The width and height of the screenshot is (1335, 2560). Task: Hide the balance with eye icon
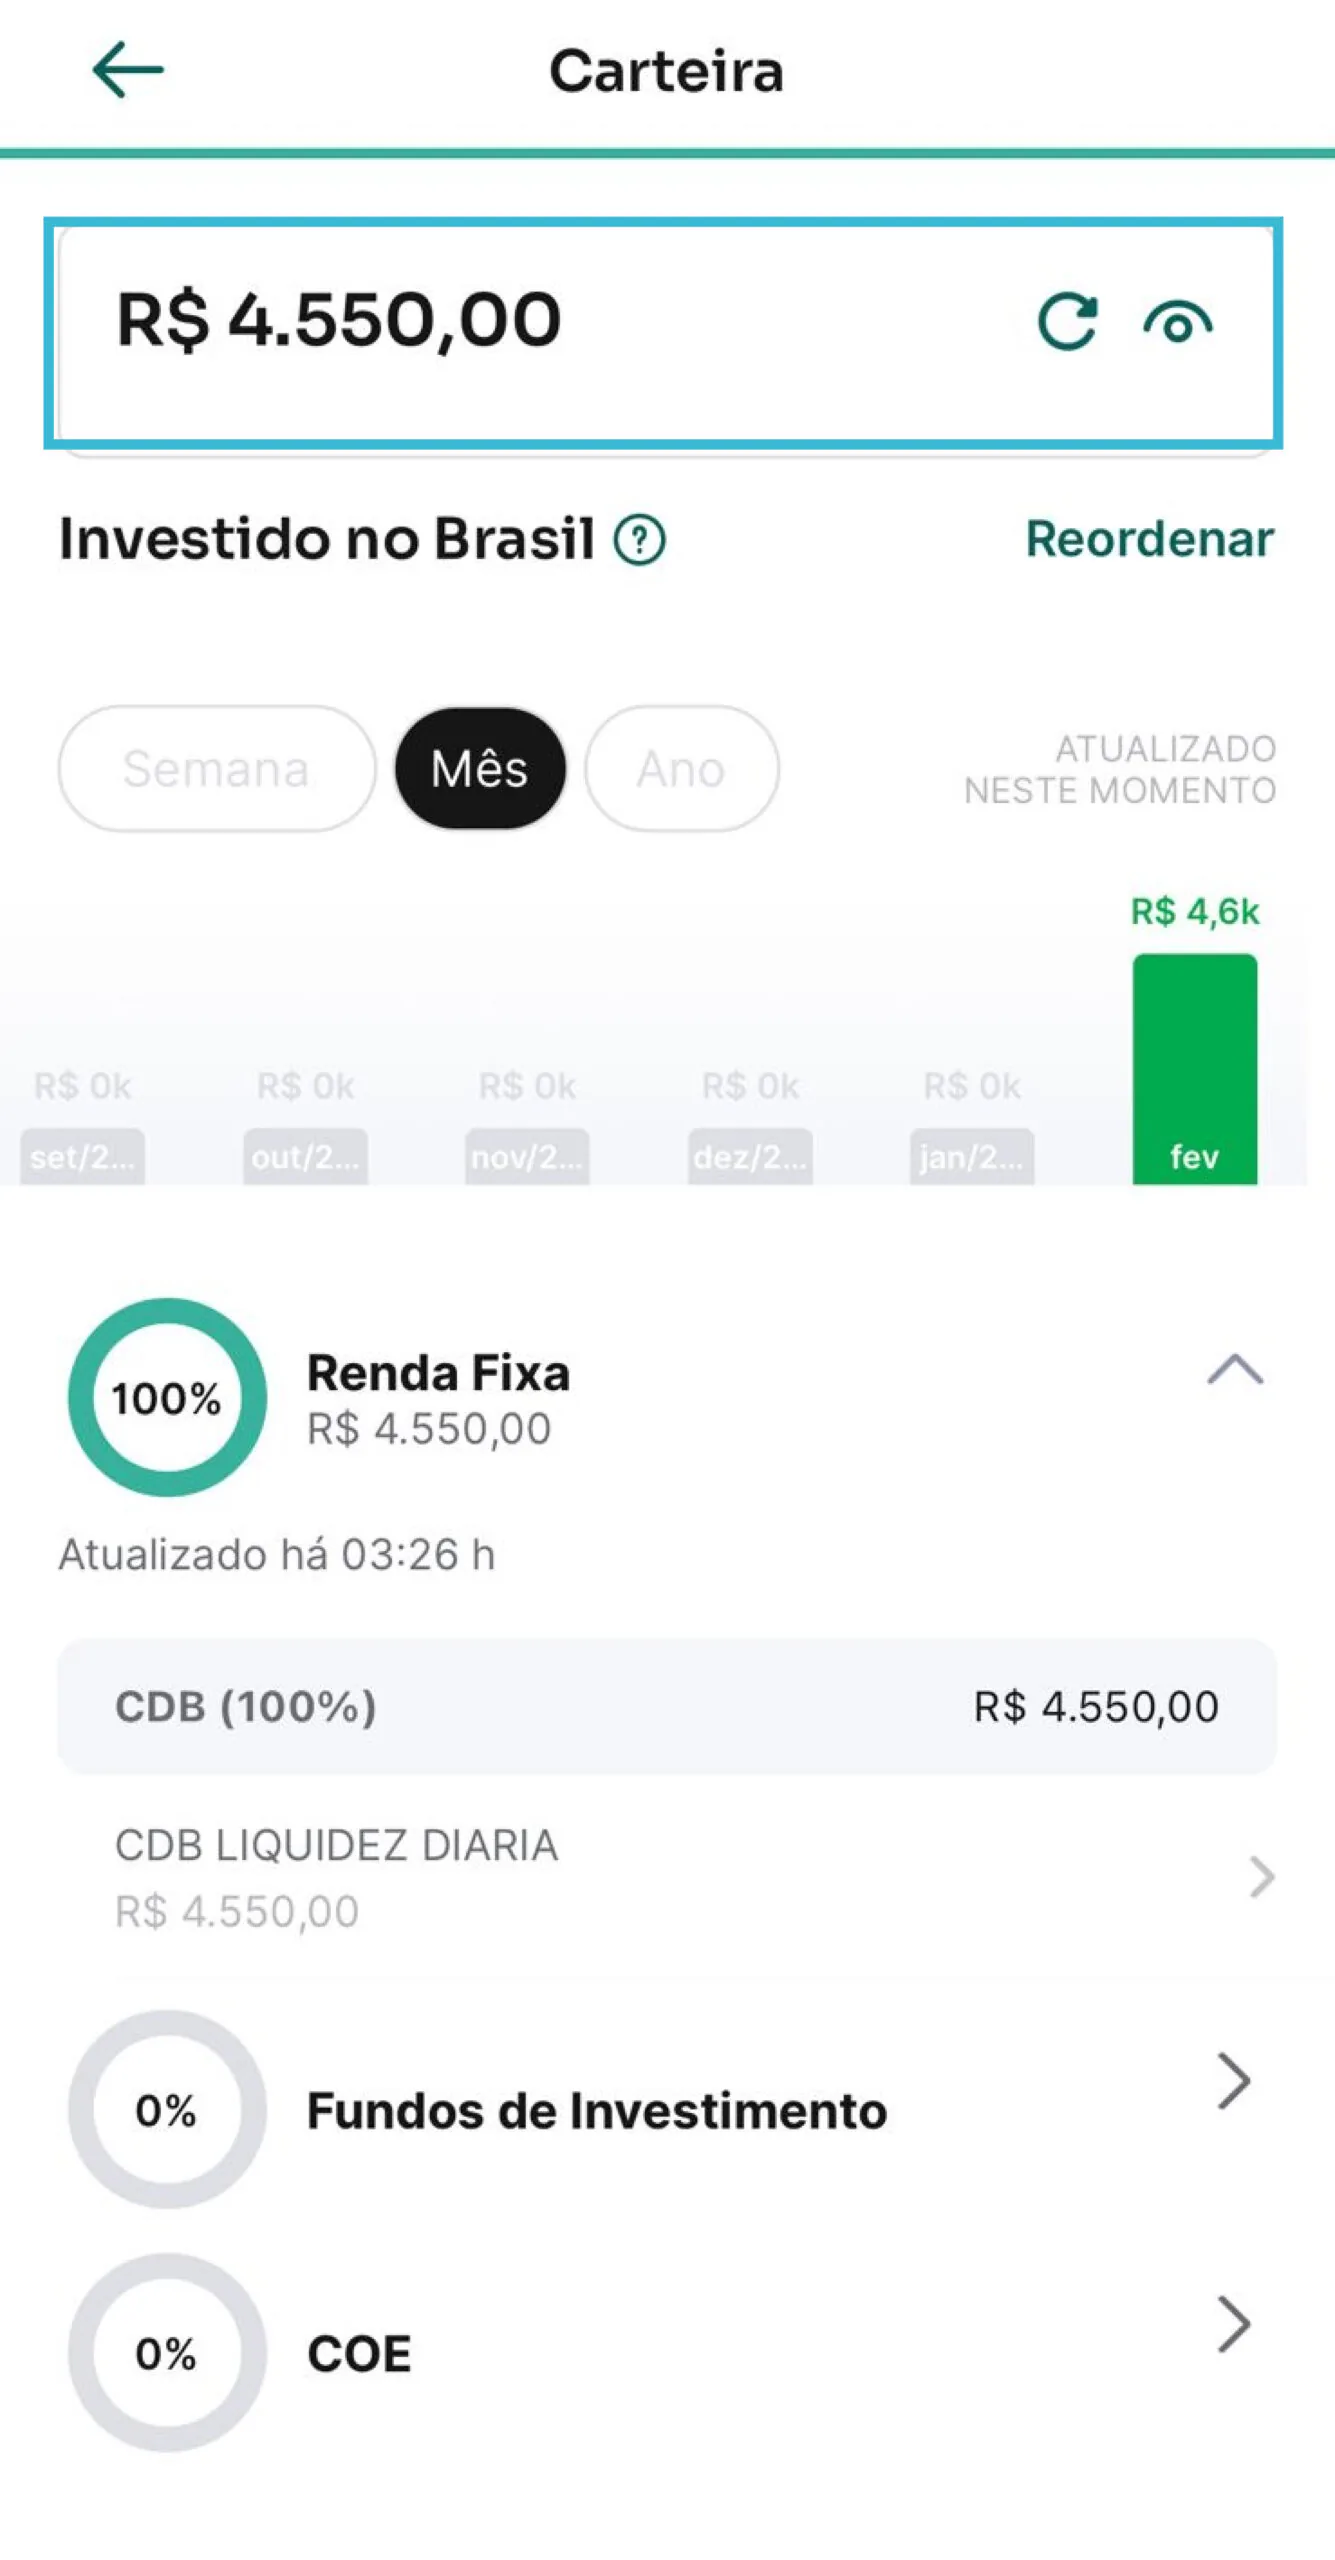[1178, 323]
